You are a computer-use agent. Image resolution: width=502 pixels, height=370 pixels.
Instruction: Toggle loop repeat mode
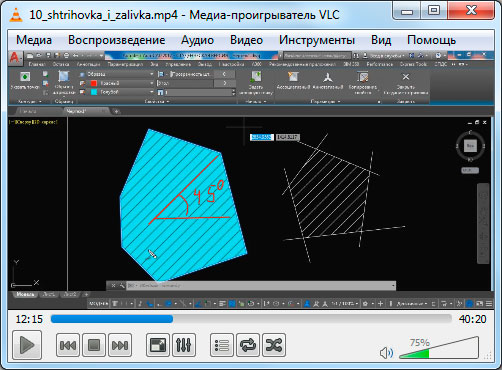click(248, 345)
